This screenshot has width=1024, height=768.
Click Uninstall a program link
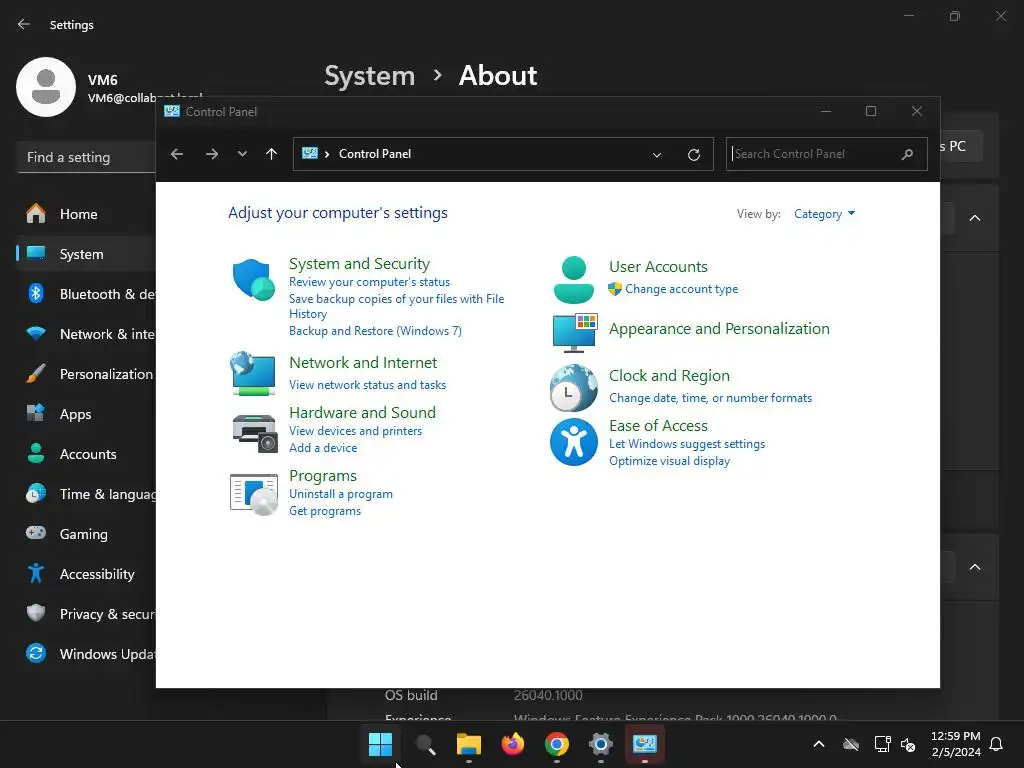tap(341, 494)
